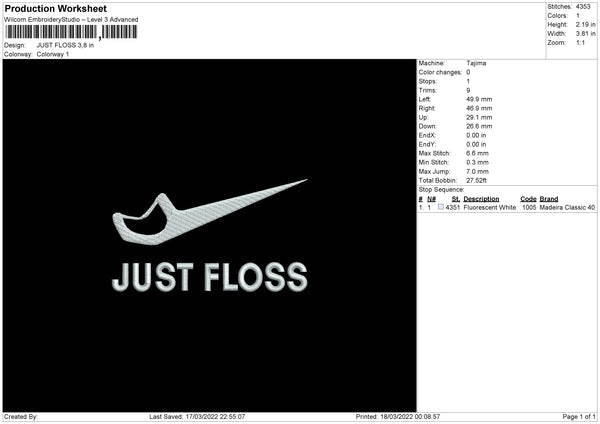Click the Production Worksheet title
600x424 pixels.
click(x=55, y=8)
